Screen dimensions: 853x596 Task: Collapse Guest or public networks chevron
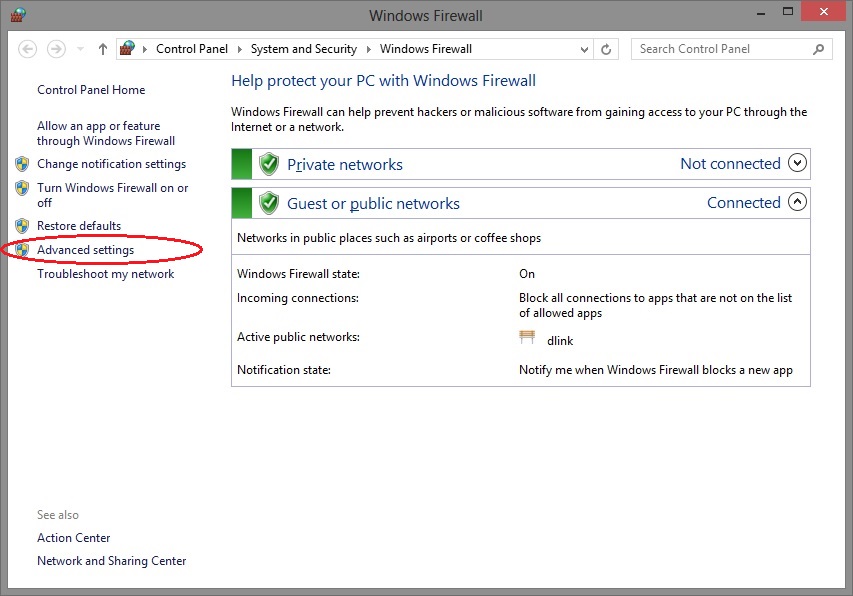(x=798, y=202)
